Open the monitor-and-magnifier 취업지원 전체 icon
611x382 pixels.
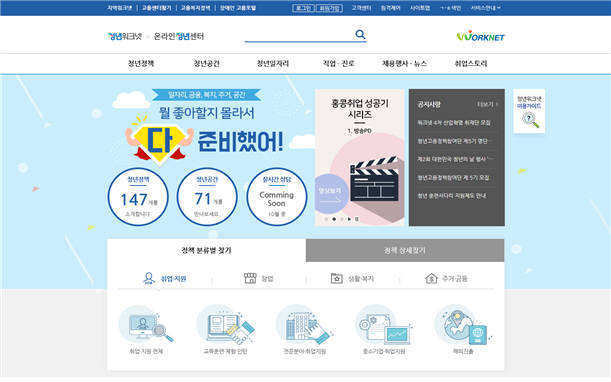point(146,324)
